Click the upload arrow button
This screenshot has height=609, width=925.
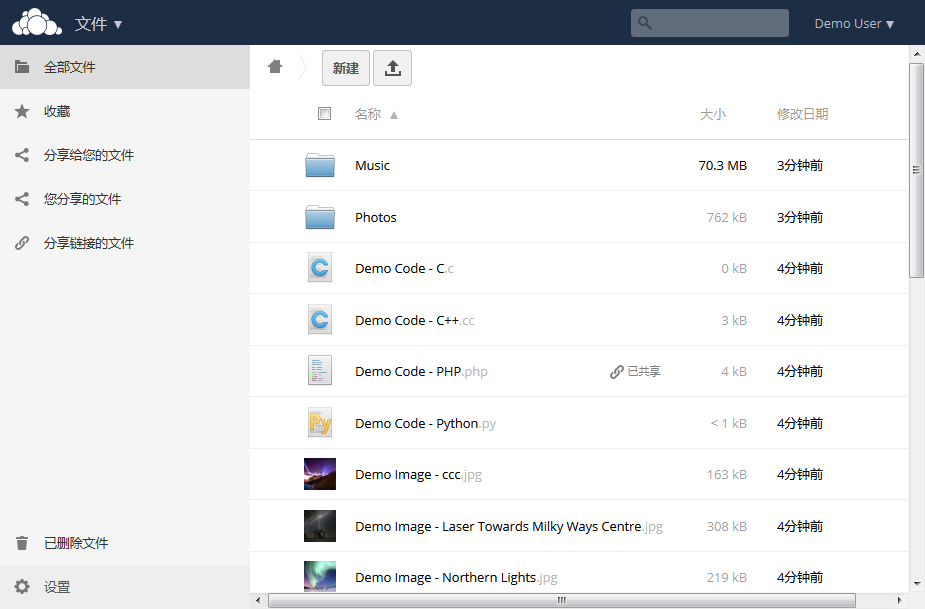click(x=392, y=68)
